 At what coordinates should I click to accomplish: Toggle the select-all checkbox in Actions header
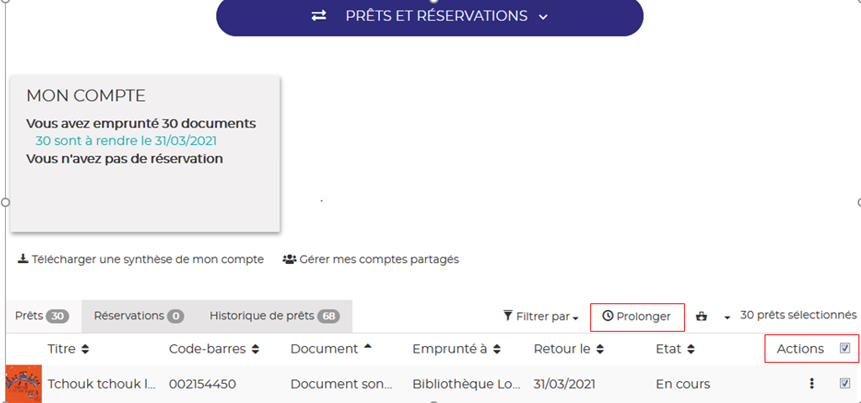pos(845,348)
